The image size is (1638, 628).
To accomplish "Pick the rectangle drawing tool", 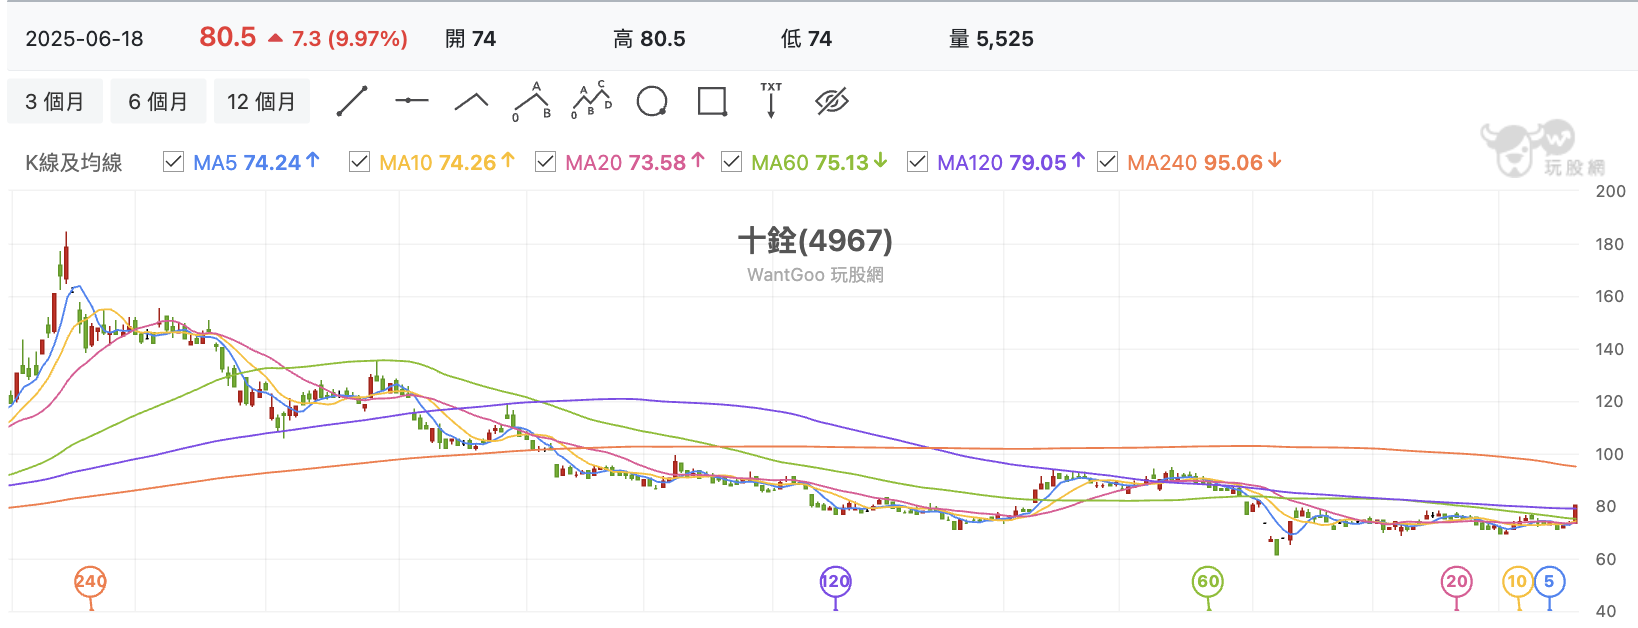I will click(x=712, y=101).
